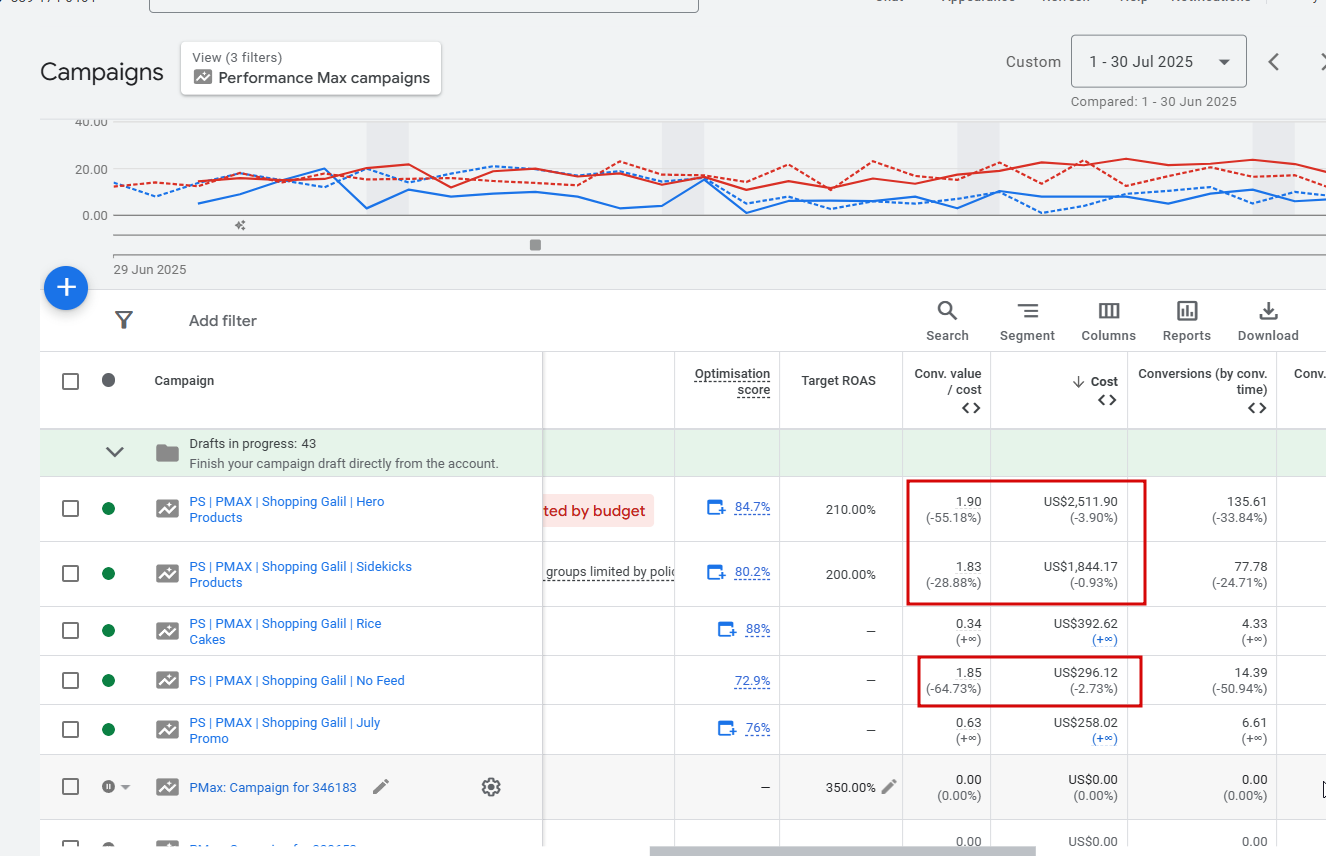Select all campaigns with the header checkbox
The width and height of the screenshot is (1326, 856).
[70, 381]
